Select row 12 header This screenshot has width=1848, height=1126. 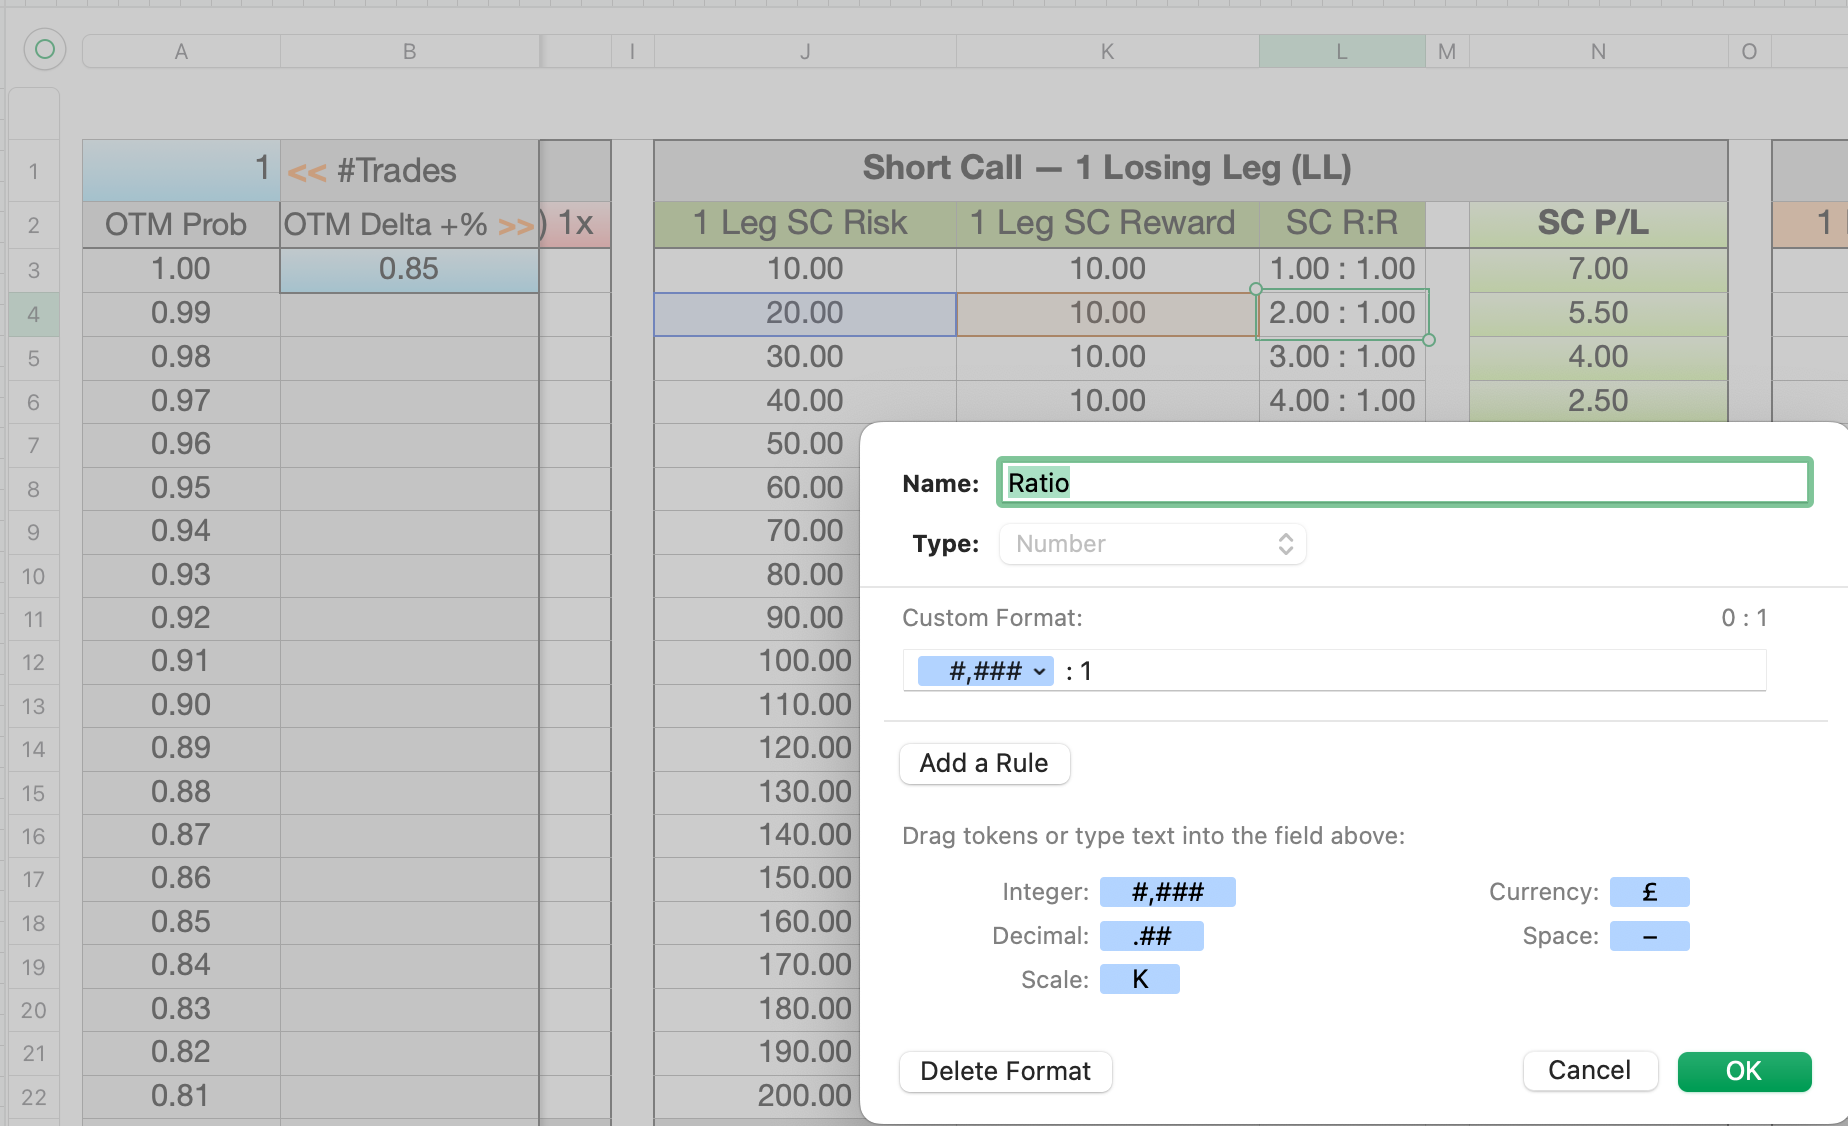34,662
